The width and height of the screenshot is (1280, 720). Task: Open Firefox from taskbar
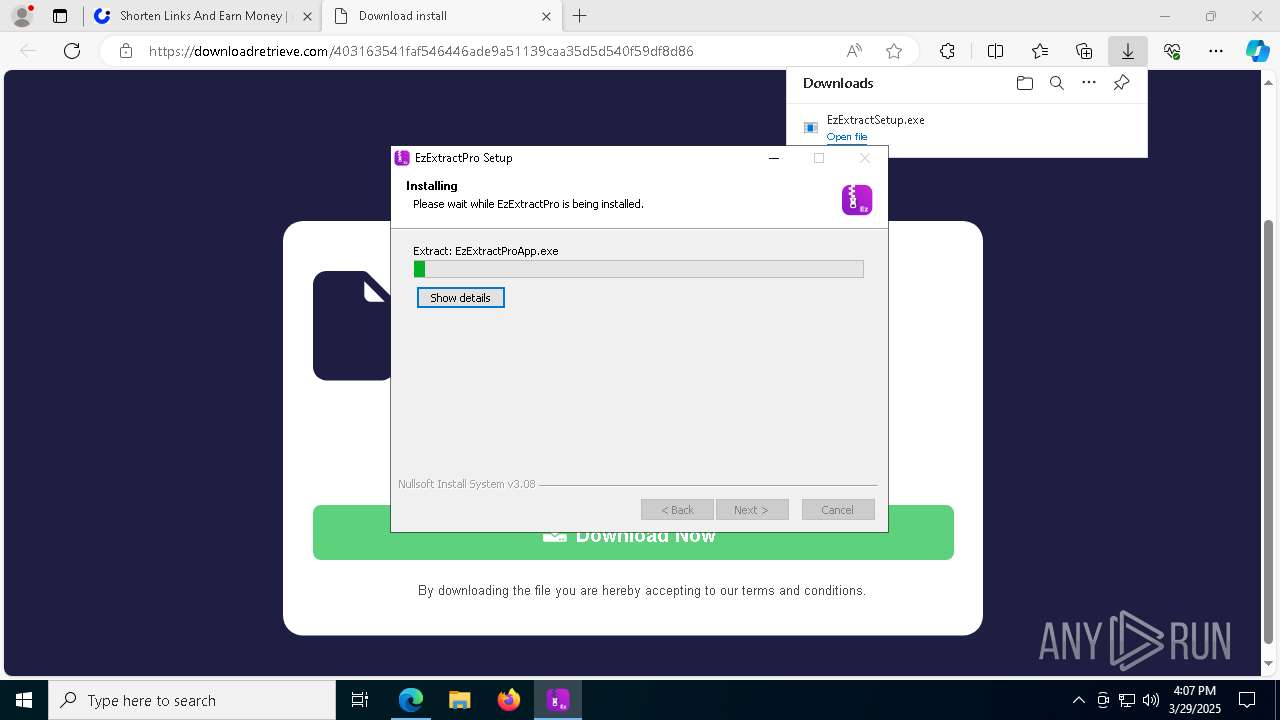pyautogui.click(x=508, y=700)
